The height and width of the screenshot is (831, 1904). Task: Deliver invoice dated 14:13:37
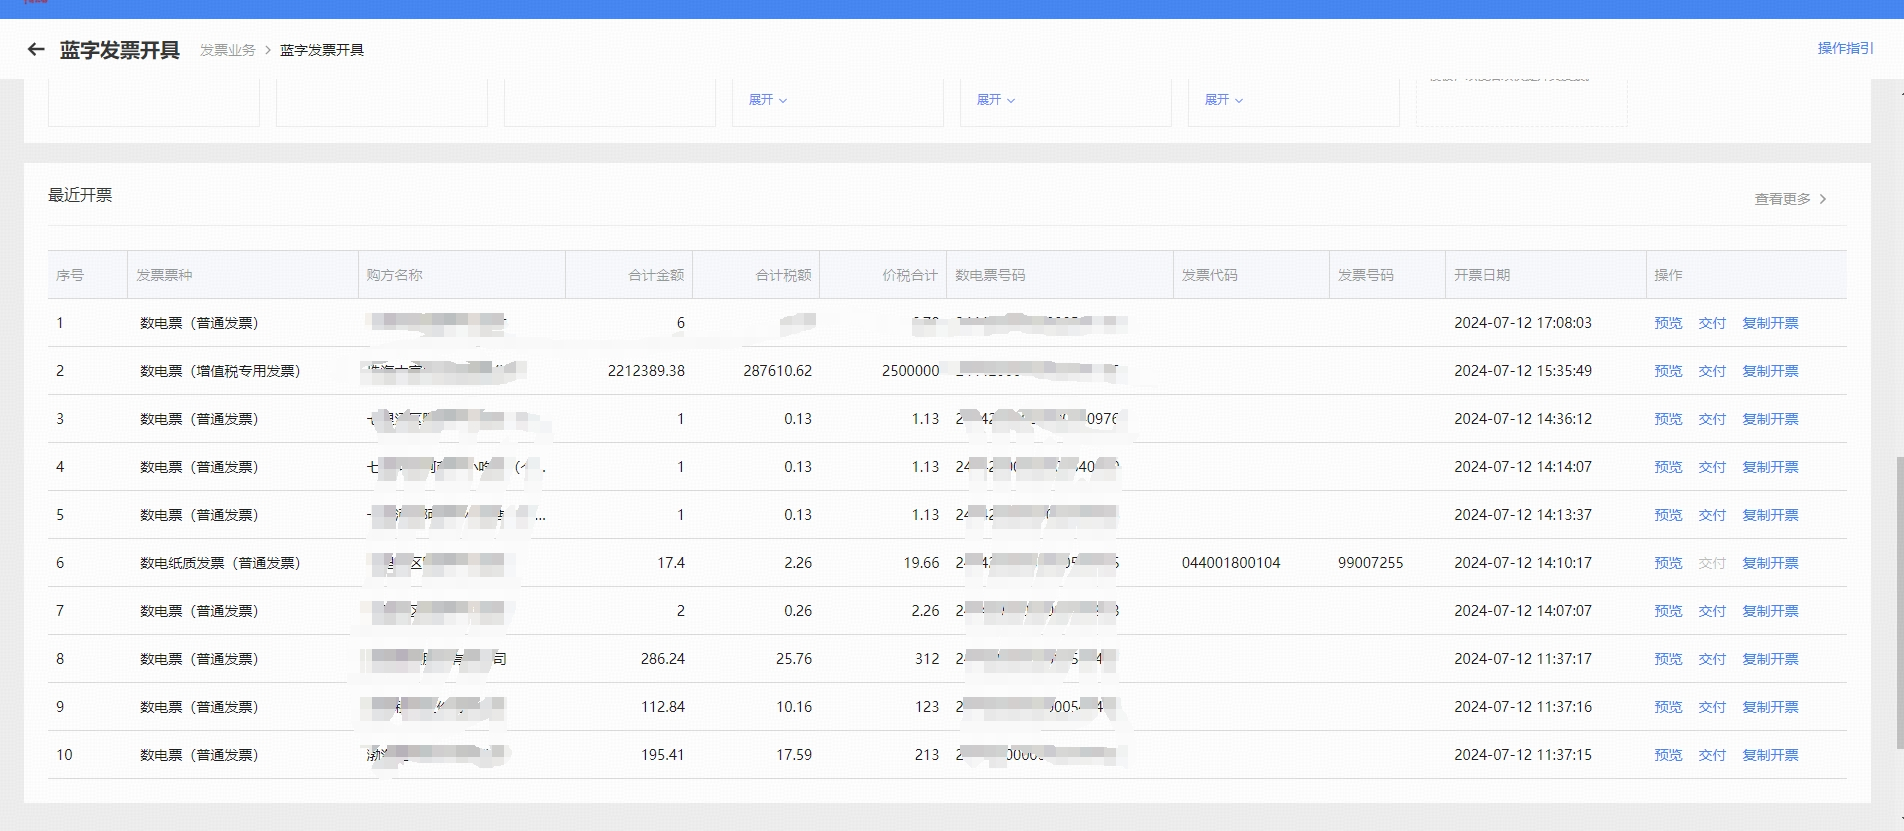click(x=1712, y=515)
